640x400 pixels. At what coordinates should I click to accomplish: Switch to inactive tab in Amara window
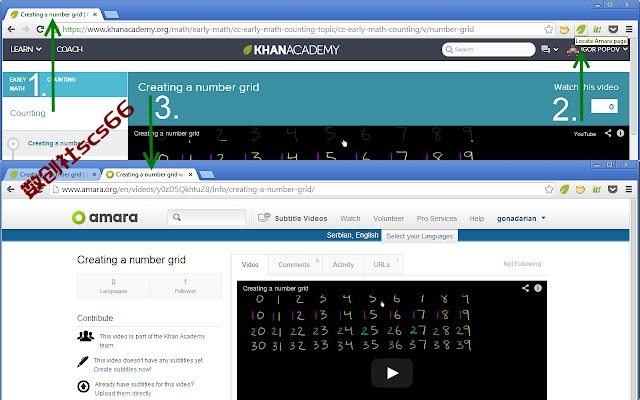[x=52, y=174]
